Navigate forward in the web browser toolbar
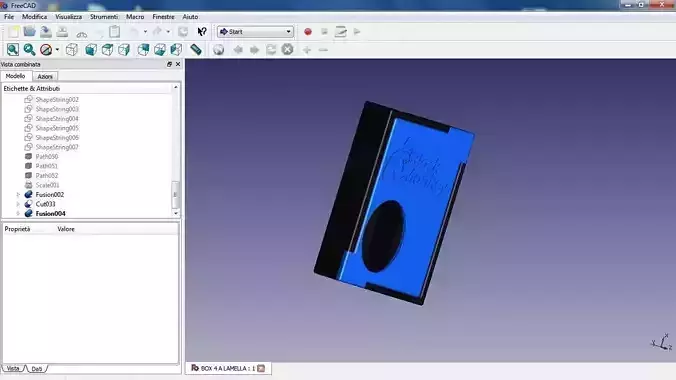The width and height of the screenshot is (676, 380). tap(254, 50)
